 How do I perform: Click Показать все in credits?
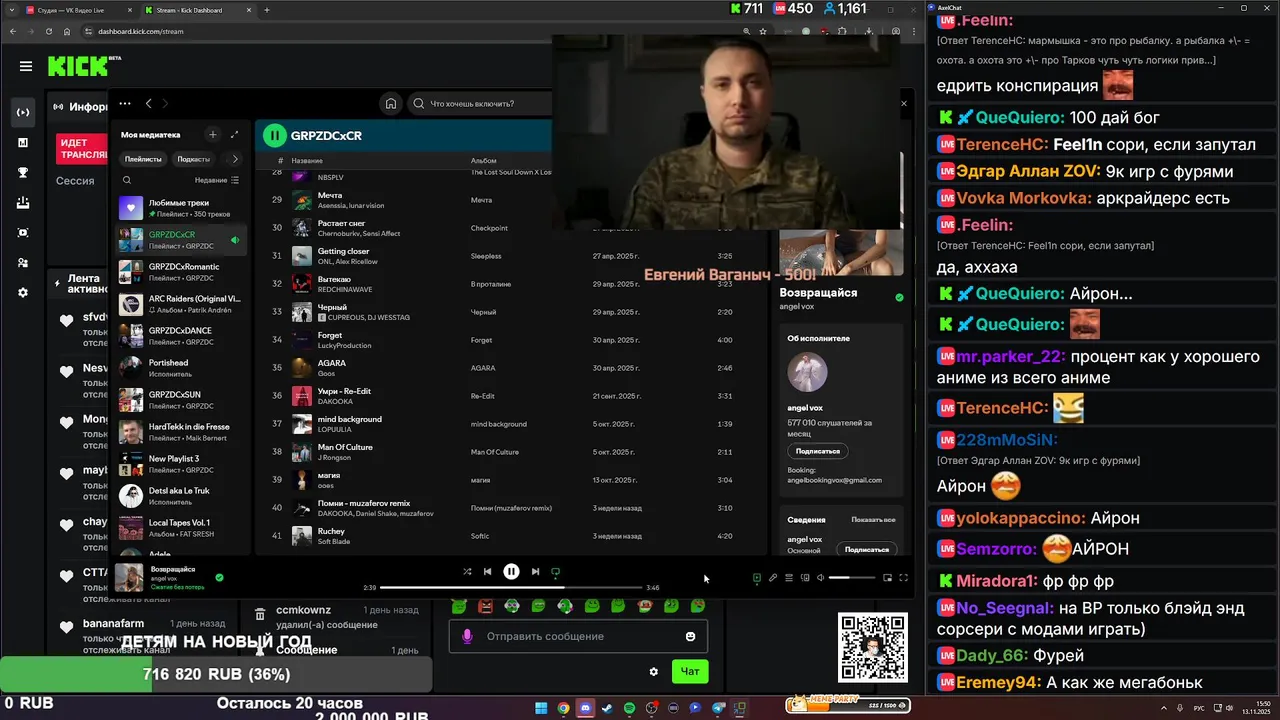873,520
